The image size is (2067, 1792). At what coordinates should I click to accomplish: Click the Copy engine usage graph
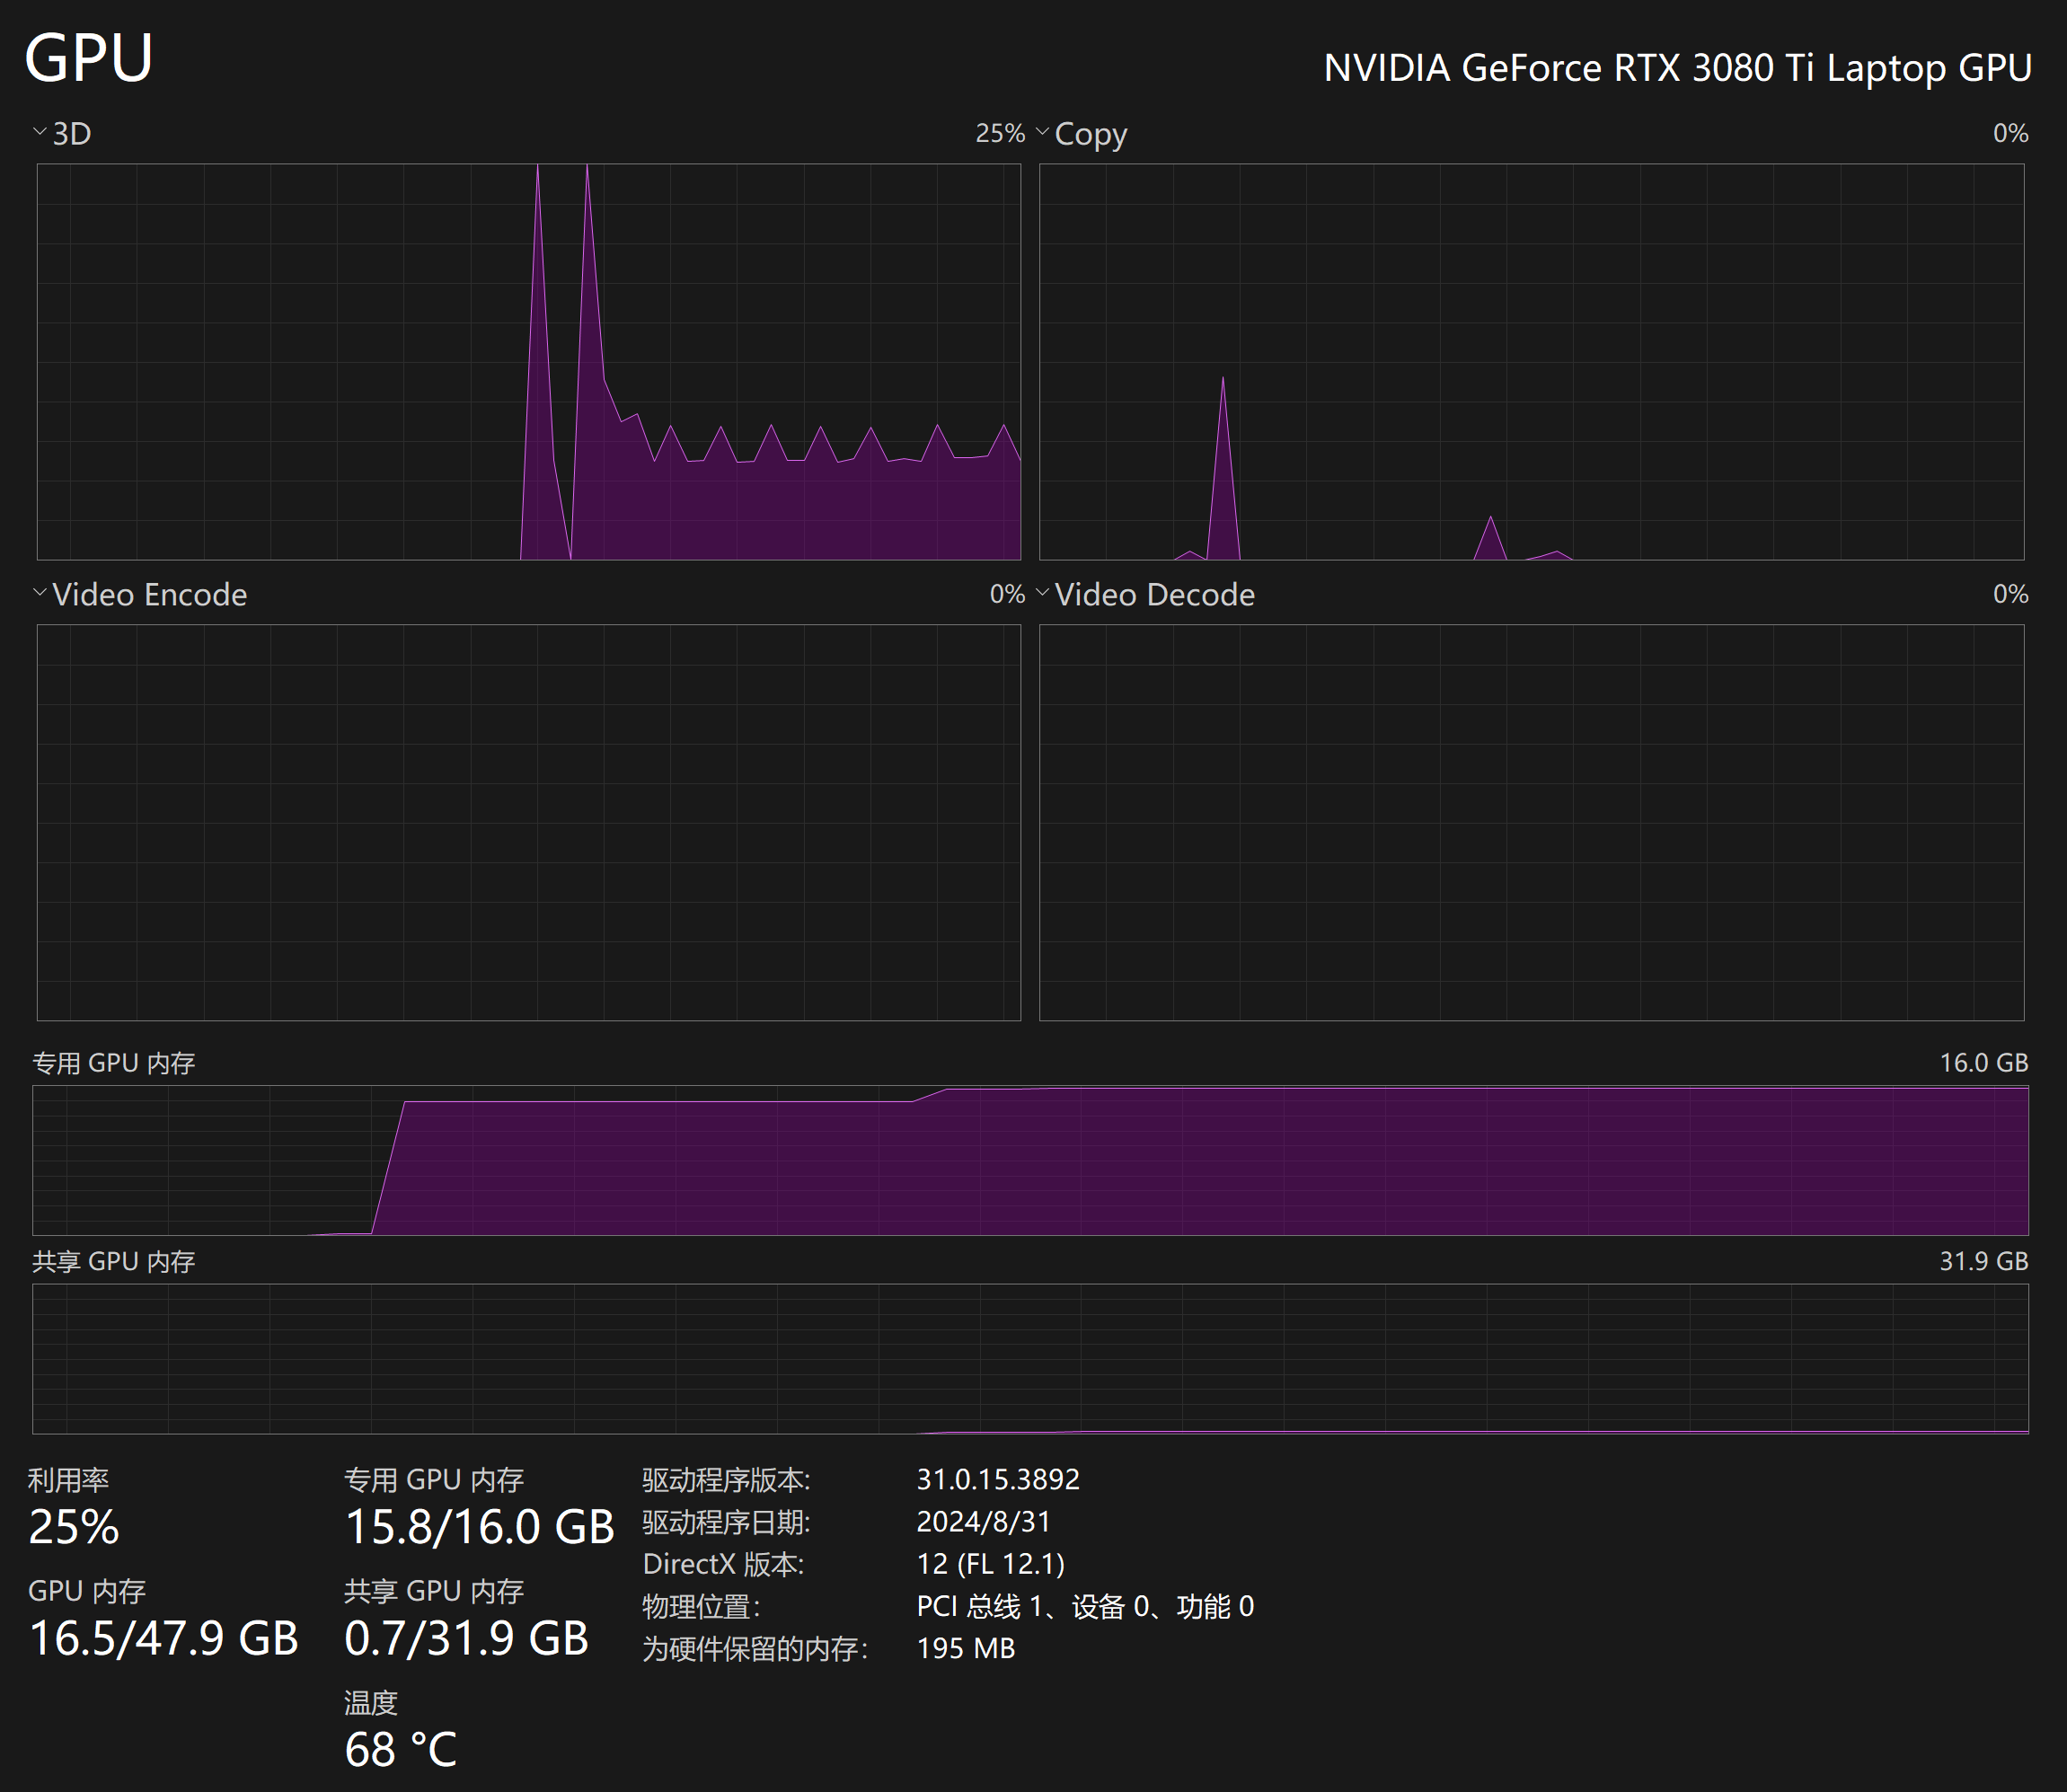(x=1531, y=362)
